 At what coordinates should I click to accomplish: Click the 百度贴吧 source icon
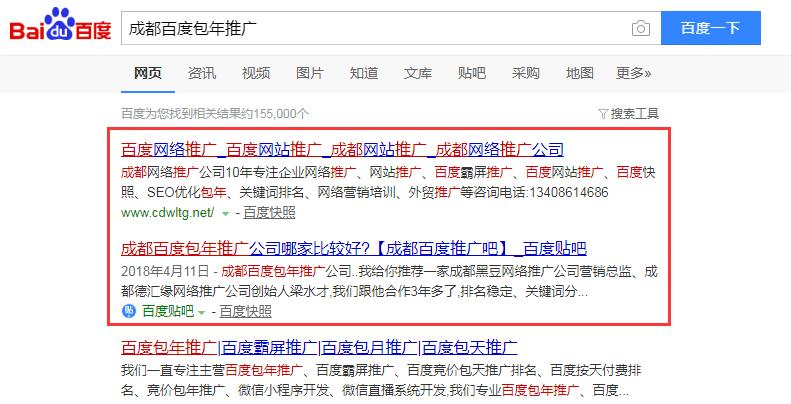click(129, 311)
